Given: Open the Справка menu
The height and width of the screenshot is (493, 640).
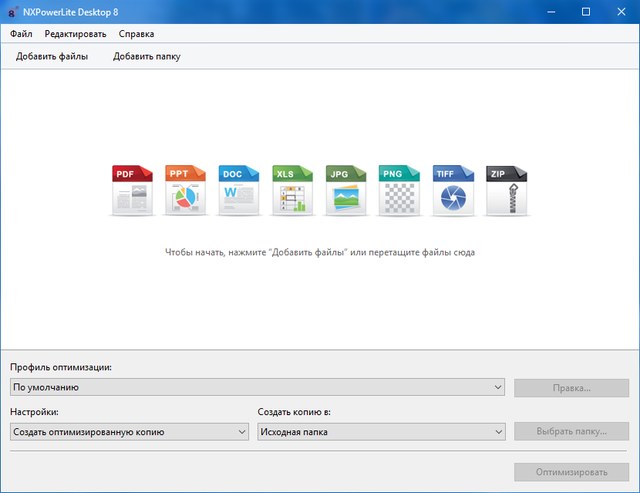Looking at the screenshot, I should pos(136,34).
